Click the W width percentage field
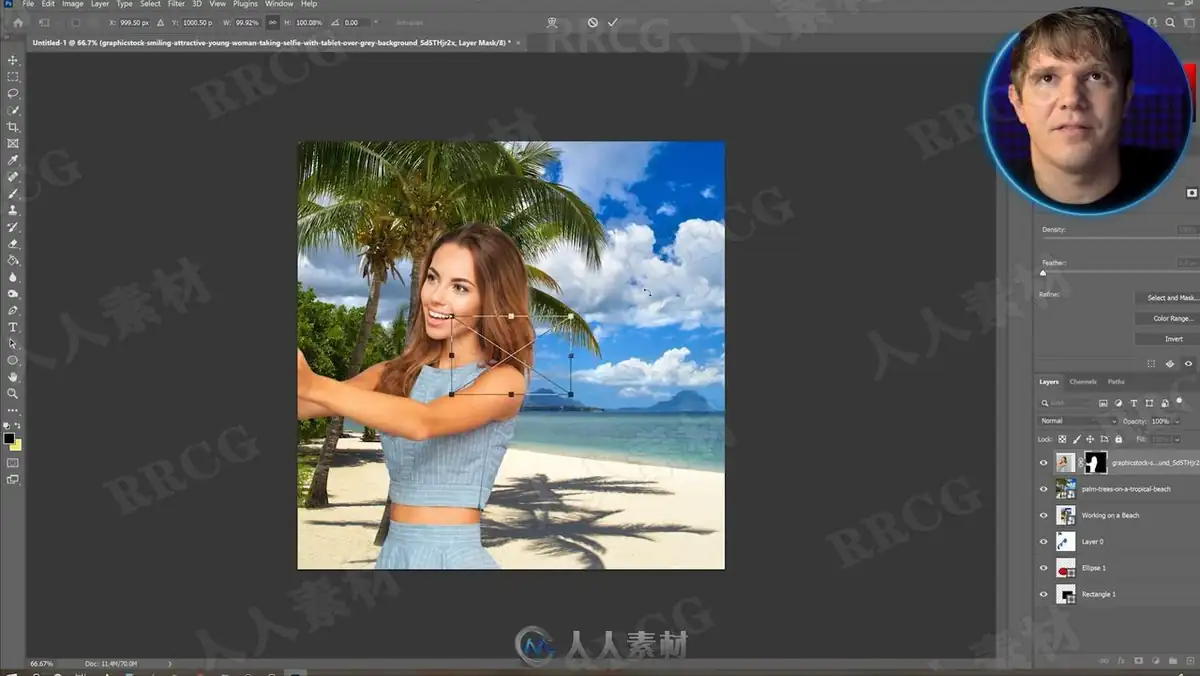 [245, 22]
